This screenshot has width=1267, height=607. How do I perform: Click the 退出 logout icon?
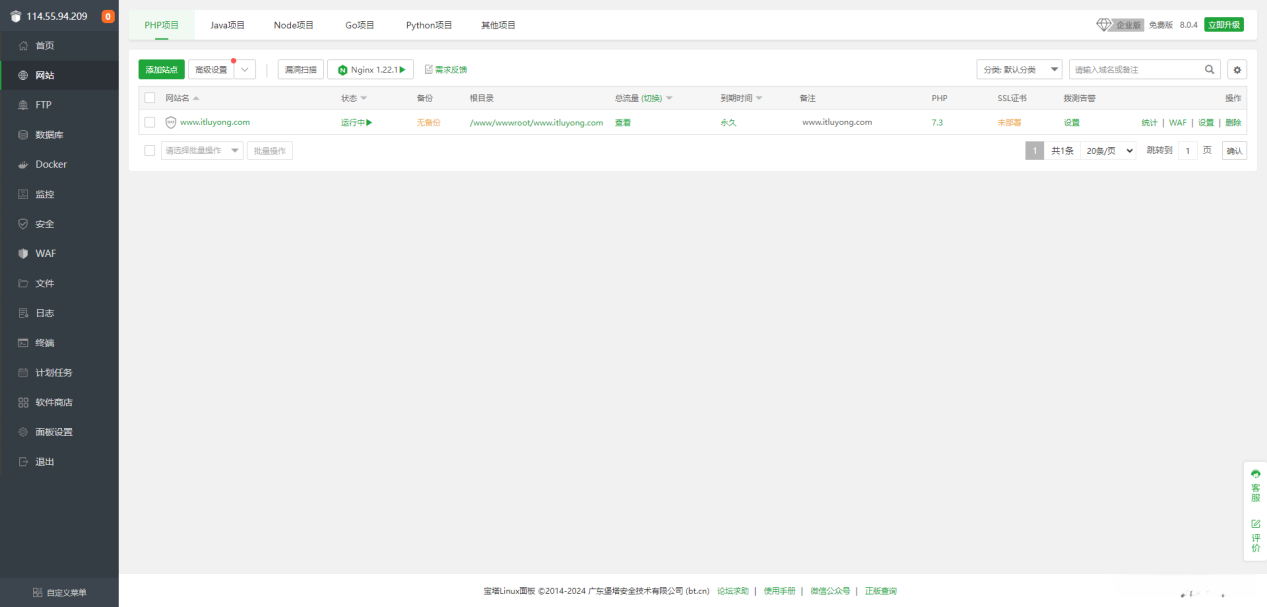point(24,462)
